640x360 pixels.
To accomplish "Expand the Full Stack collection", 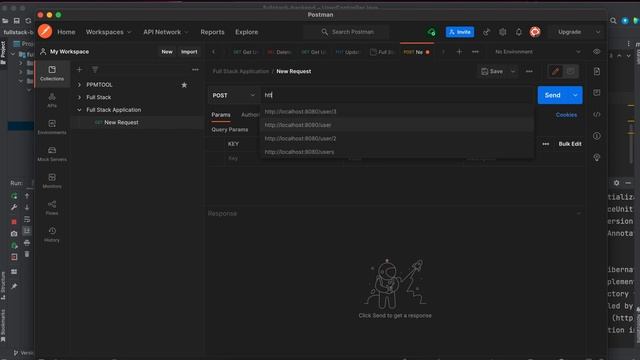I will pos(79,98).
